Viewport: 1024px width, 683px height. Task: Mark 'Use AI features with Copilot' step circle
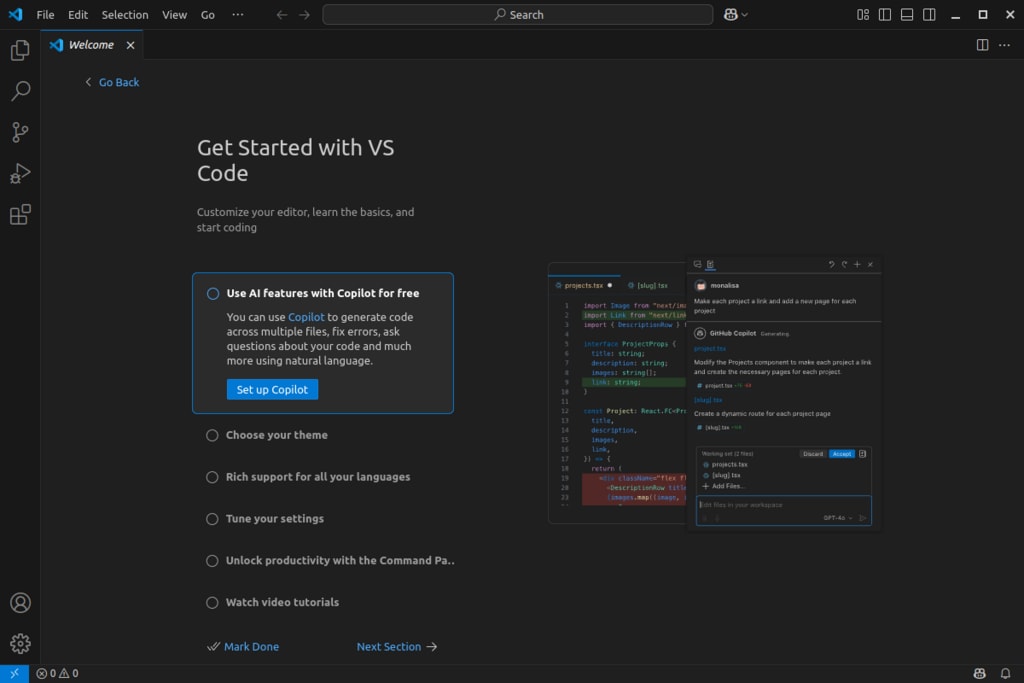[213, 294]
